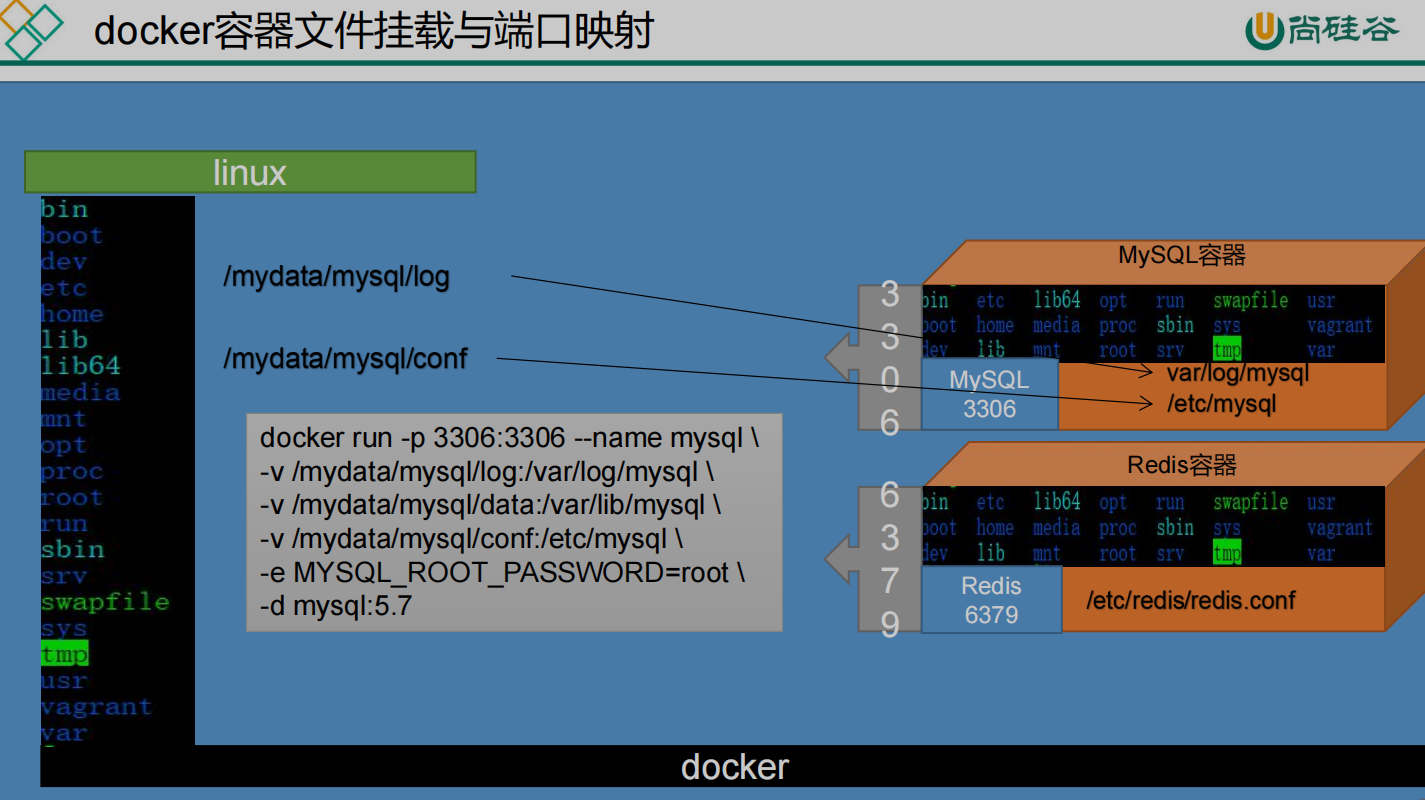
Task: Select opt in the linux directory list
Action: pyautogui.click(x=64, y=445)
